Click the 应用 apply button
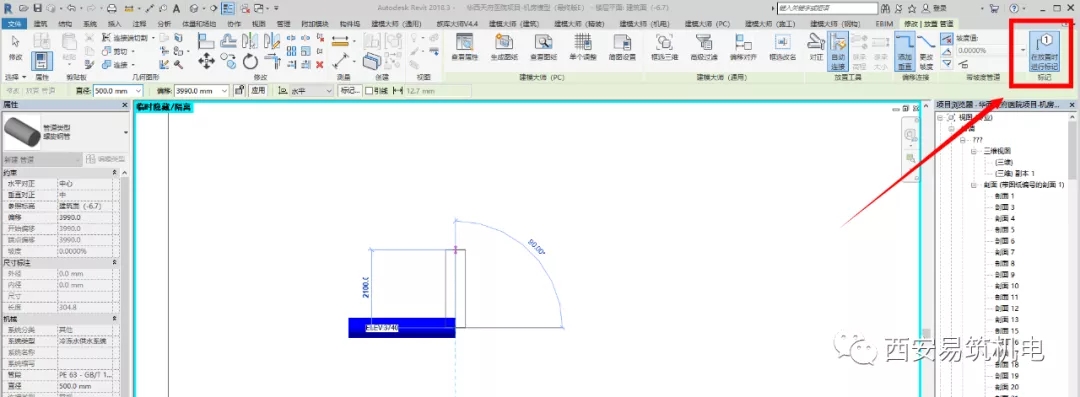The width and height of the screenshot is (1080, 397). point(258,91)
